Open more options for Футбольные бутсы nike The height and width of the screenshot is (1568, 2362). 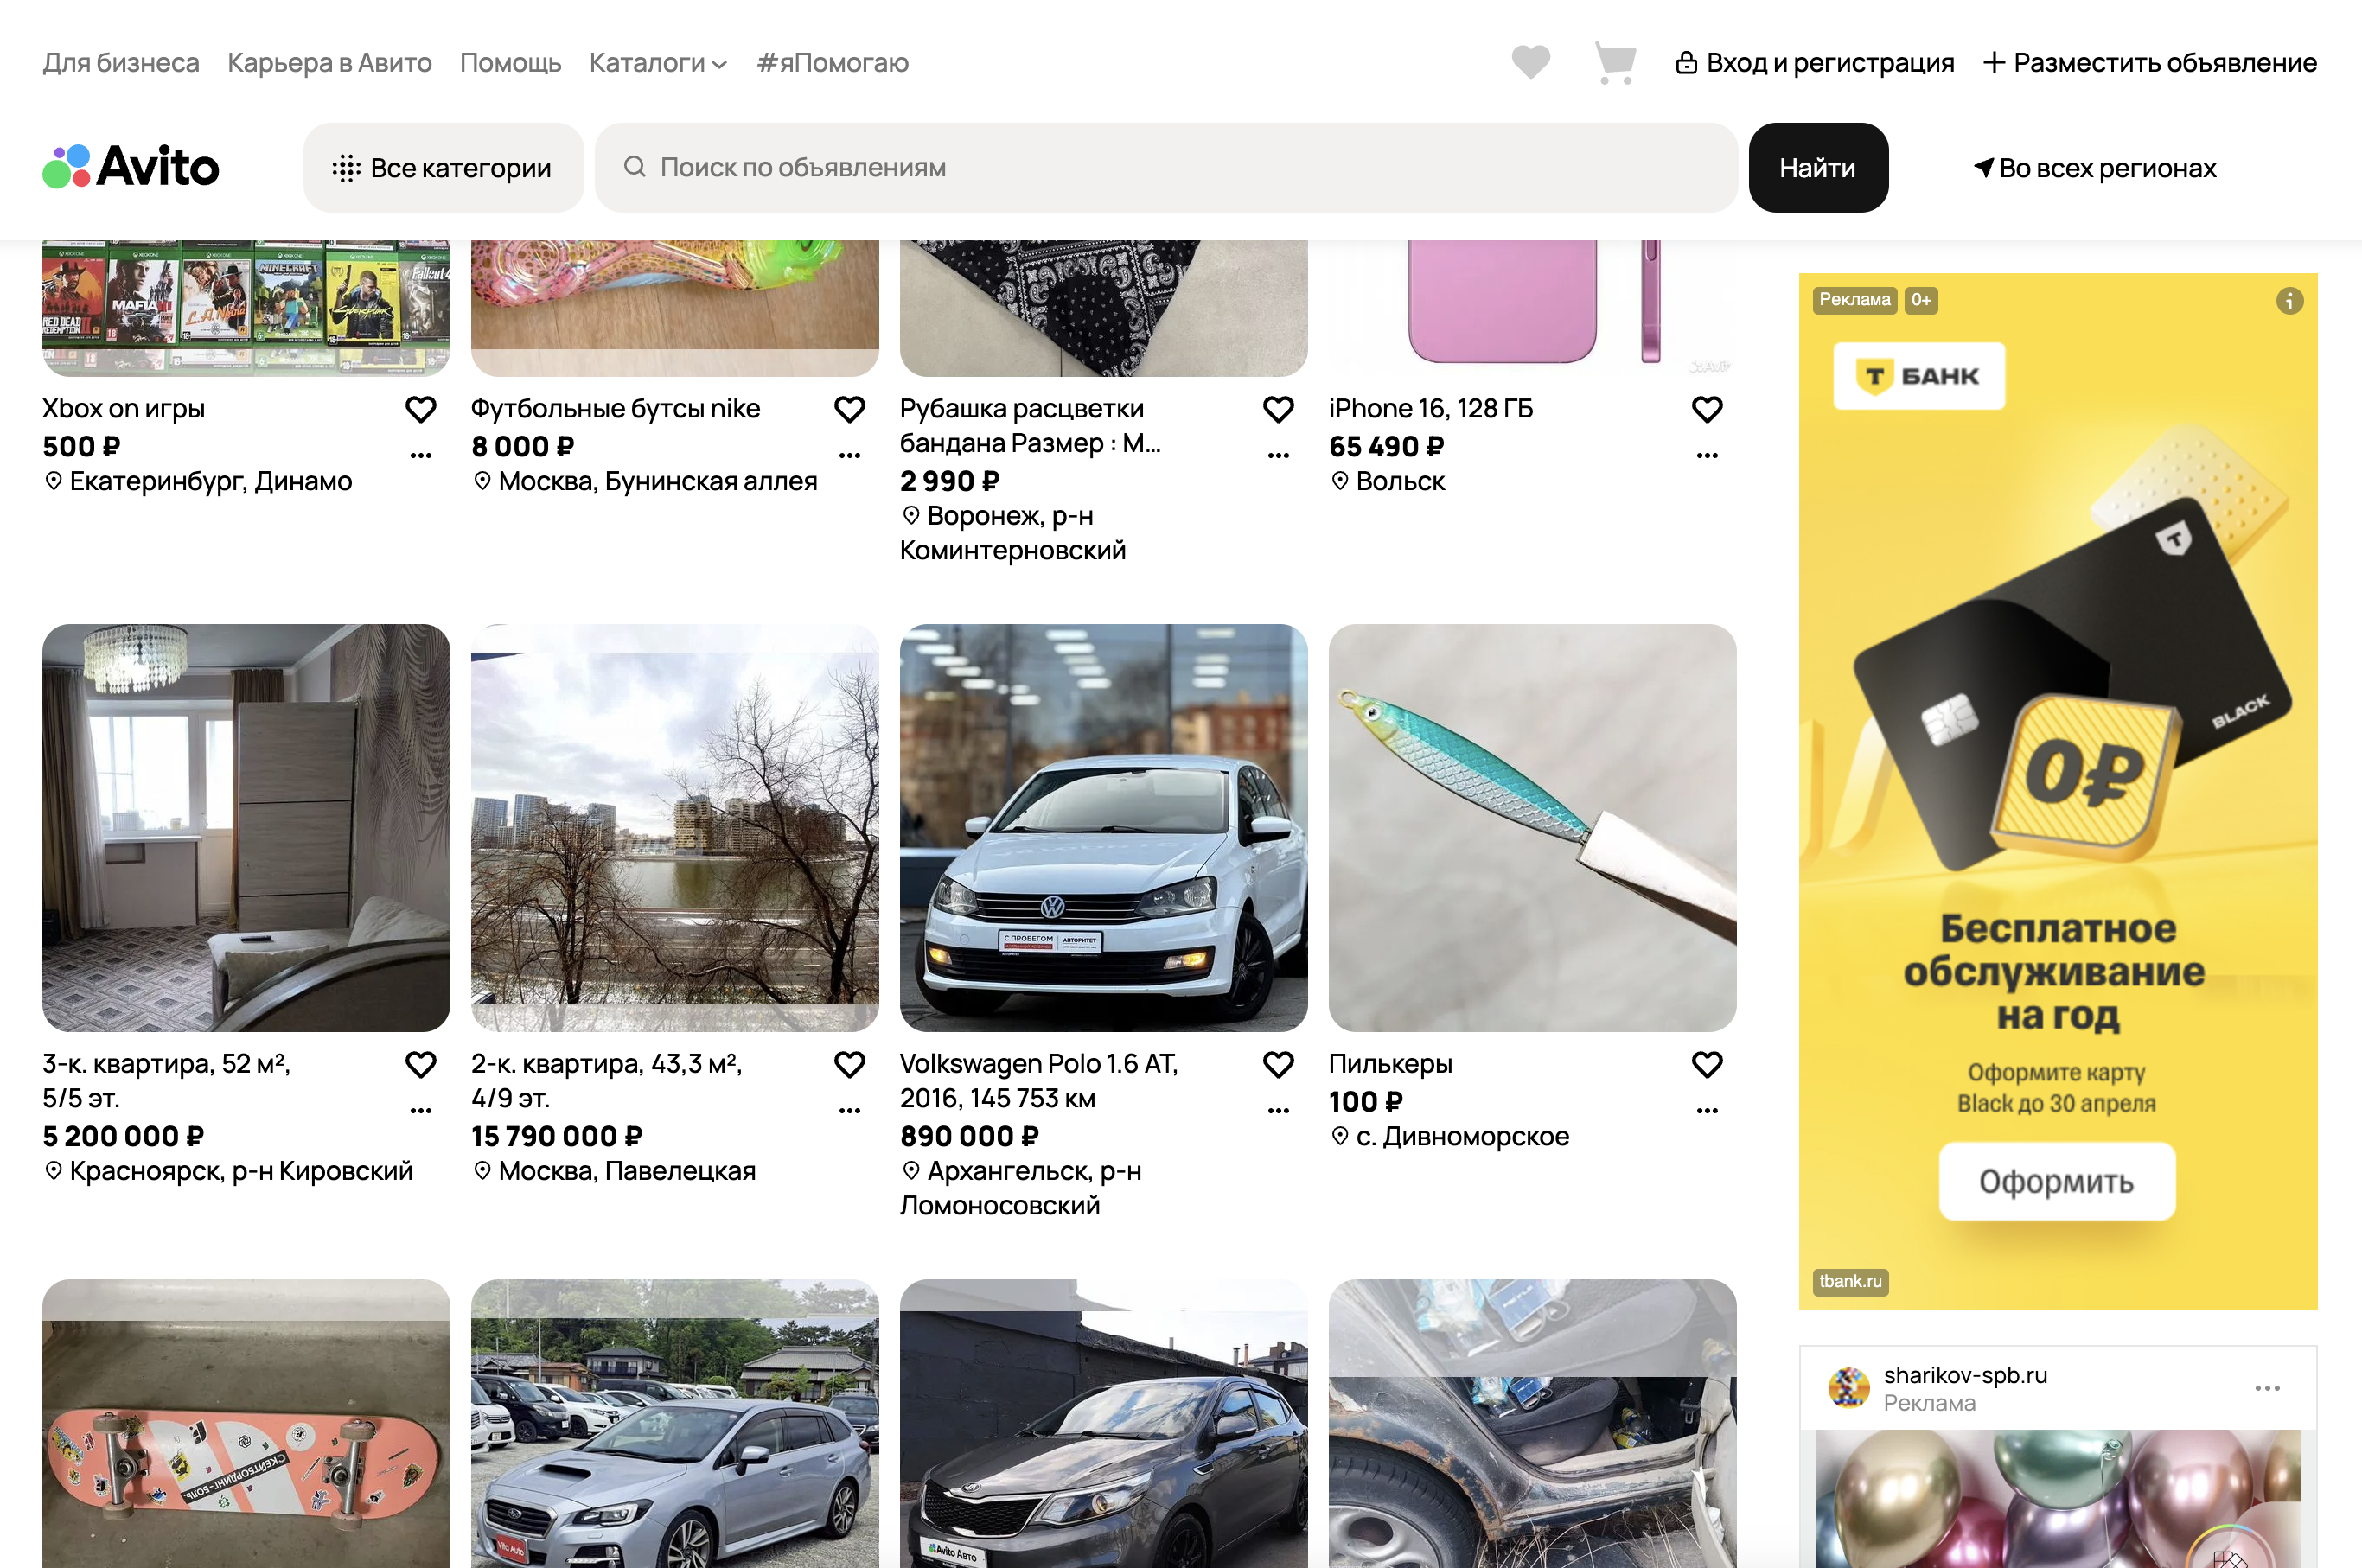click(x=850, y=455)
